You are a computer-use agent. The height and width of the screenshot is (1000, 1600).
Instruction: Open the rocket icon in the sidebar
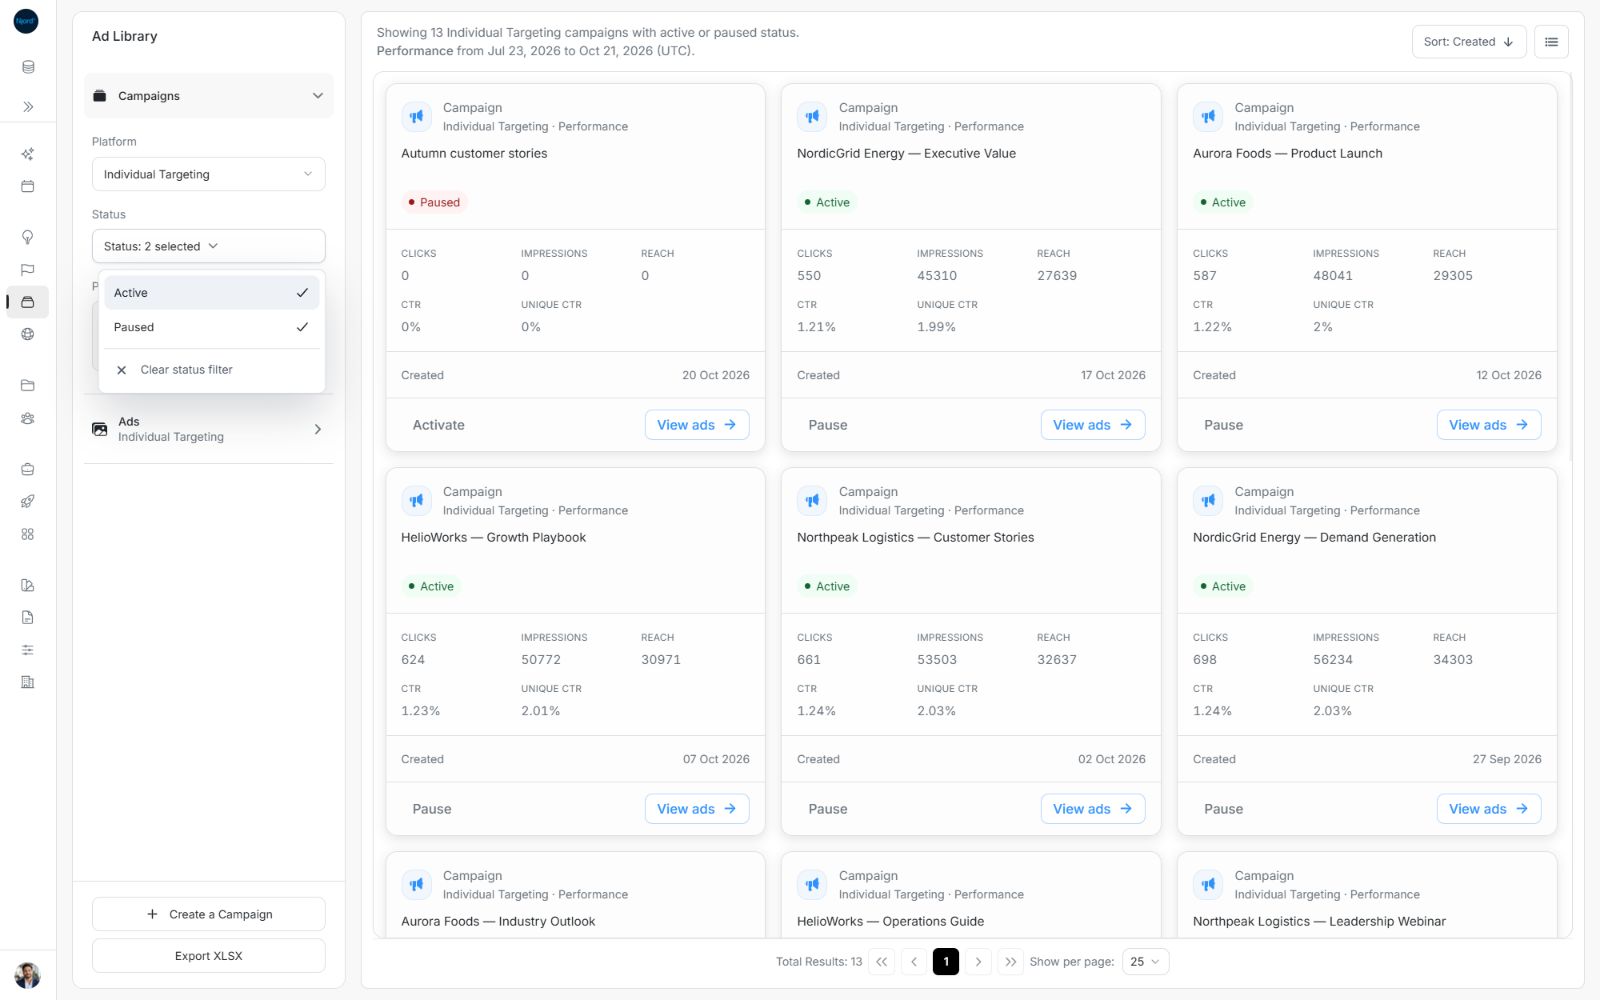[x=28, y=501]
